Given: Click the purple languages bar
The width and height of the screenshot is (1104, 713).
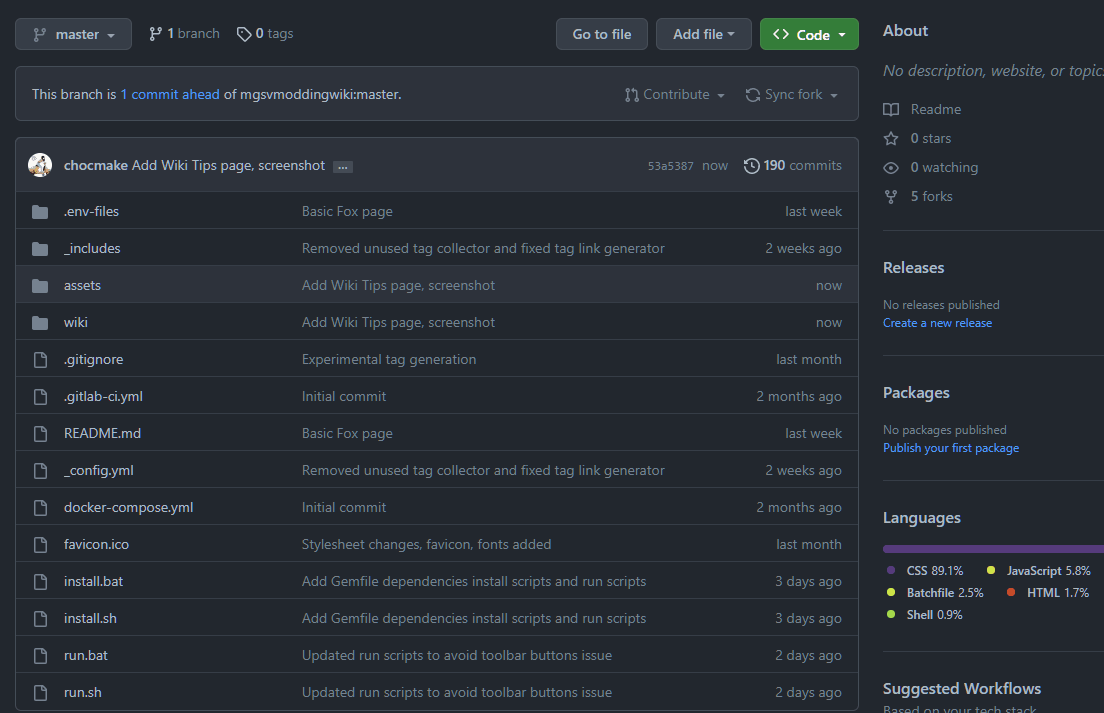Looking at the screenshot, I should tap(993, 549).
